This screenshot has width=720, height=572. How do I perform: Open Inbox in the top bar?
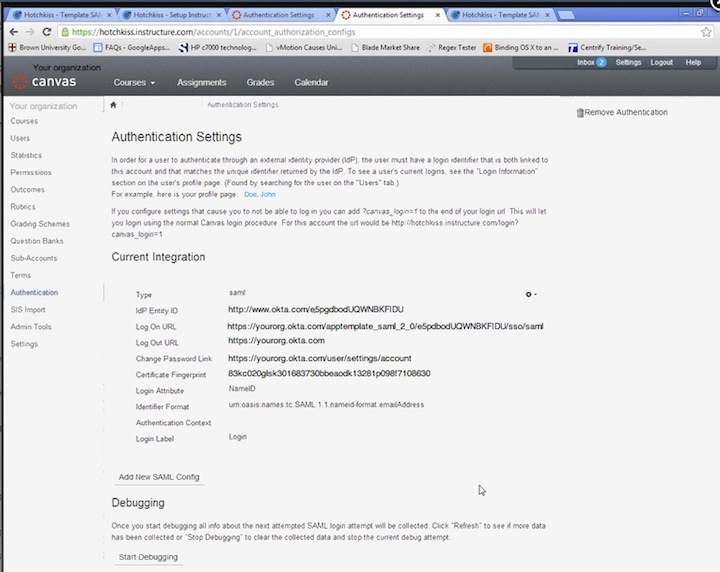pos(591,62)
